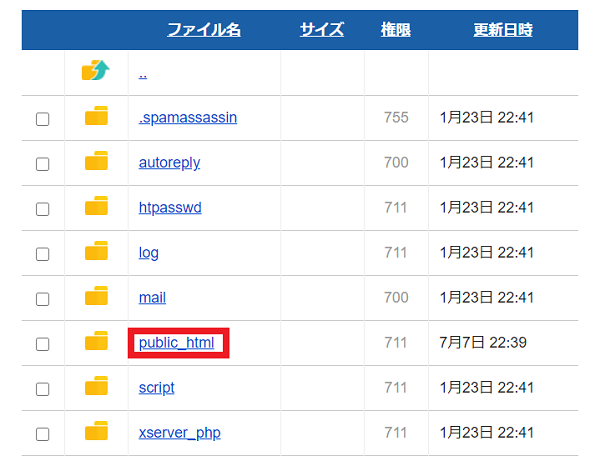600x466 pixels.
Task: Click permission value 700 for mail
Action: 396,298
